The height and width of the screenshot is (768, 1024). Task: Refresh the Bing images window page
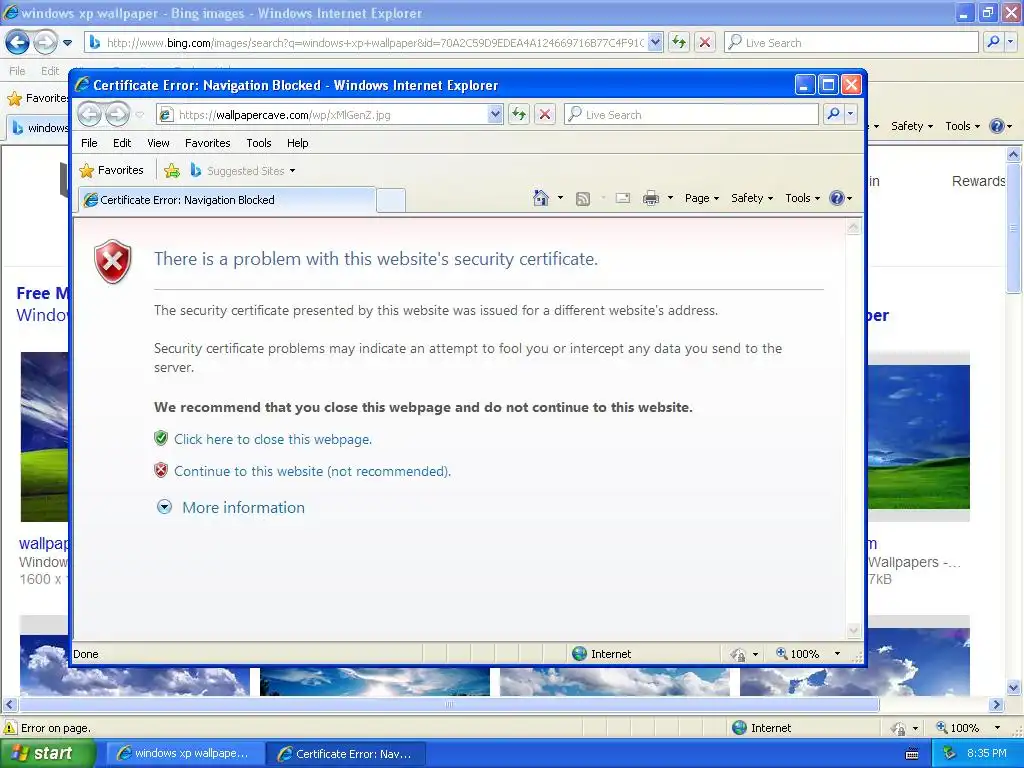[679, 42]
